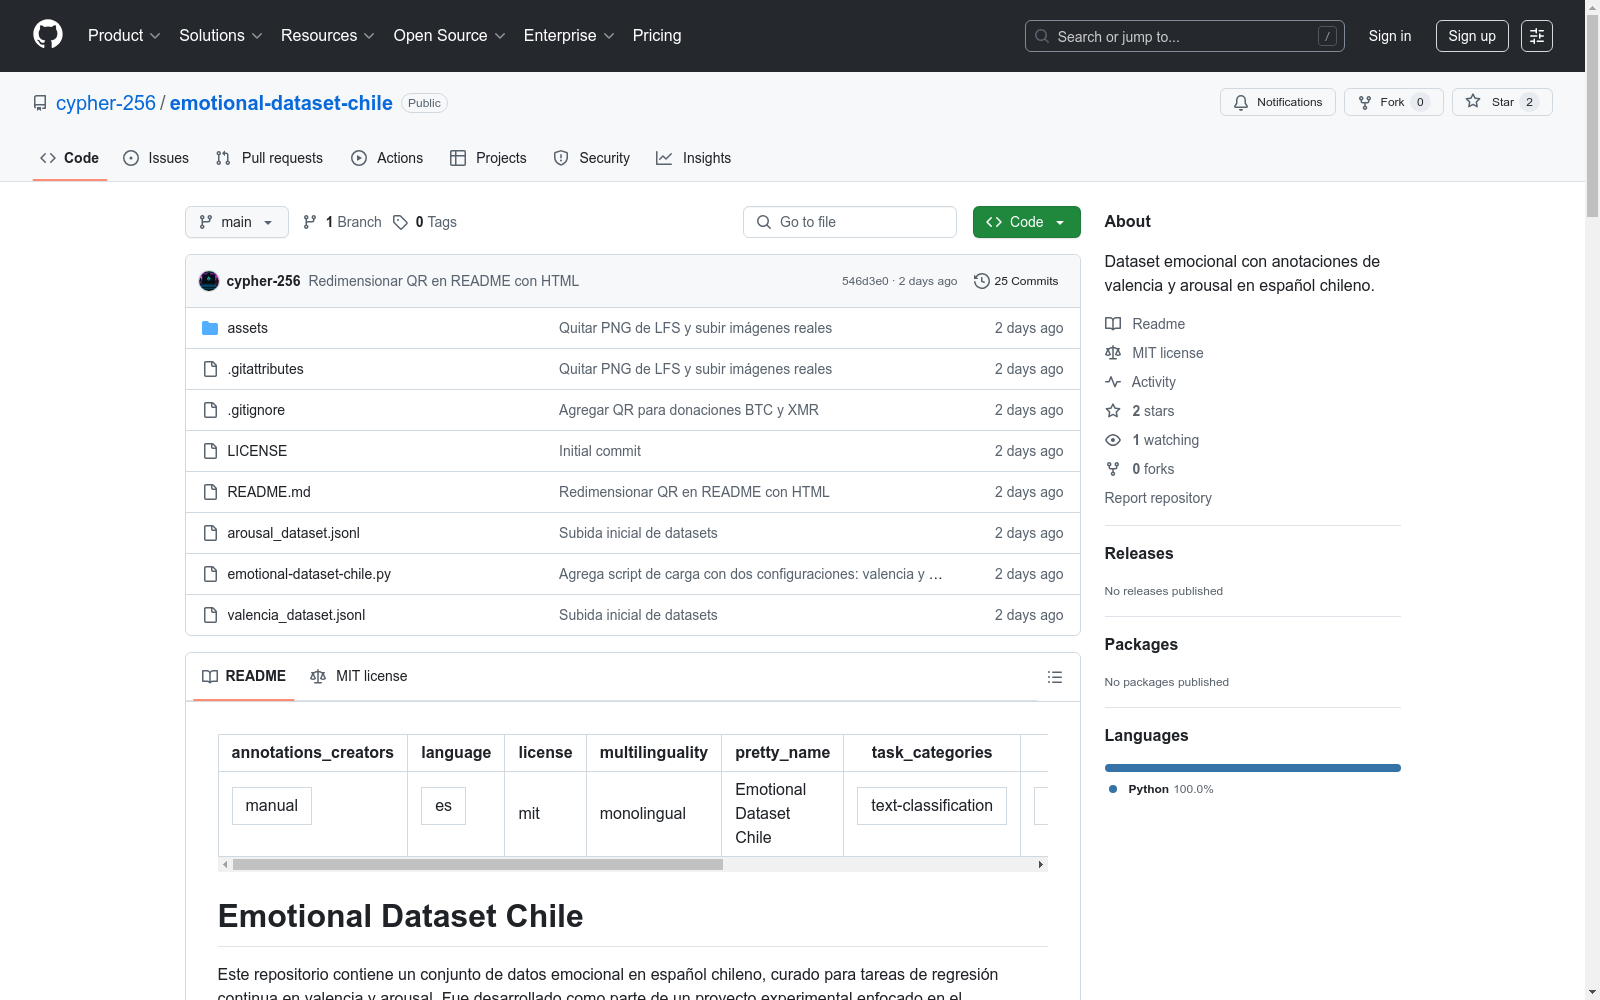
Task: Expand the Solutions menu
Action: [220, 35]
